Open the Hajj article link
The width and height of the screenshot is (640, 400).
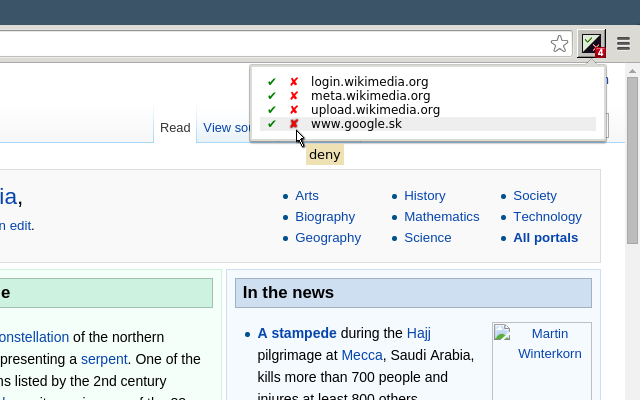point(419,333)
